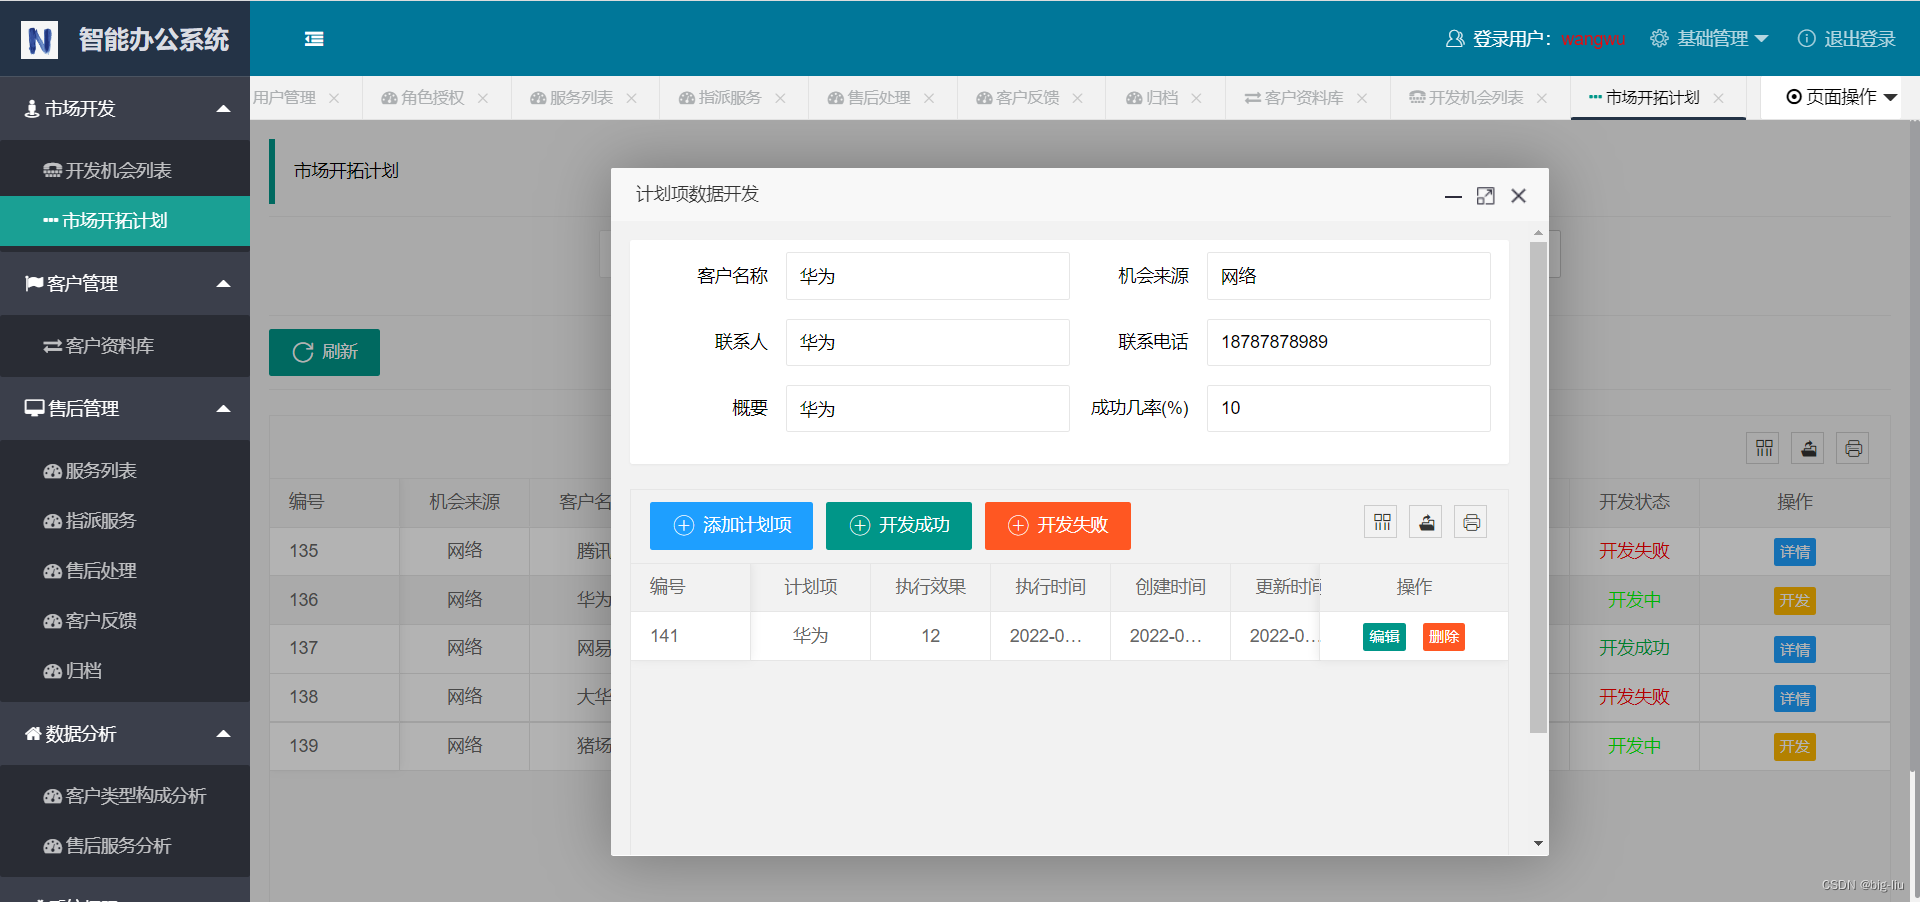Click the 退出登录 logout link

[x=1847, y=39]
